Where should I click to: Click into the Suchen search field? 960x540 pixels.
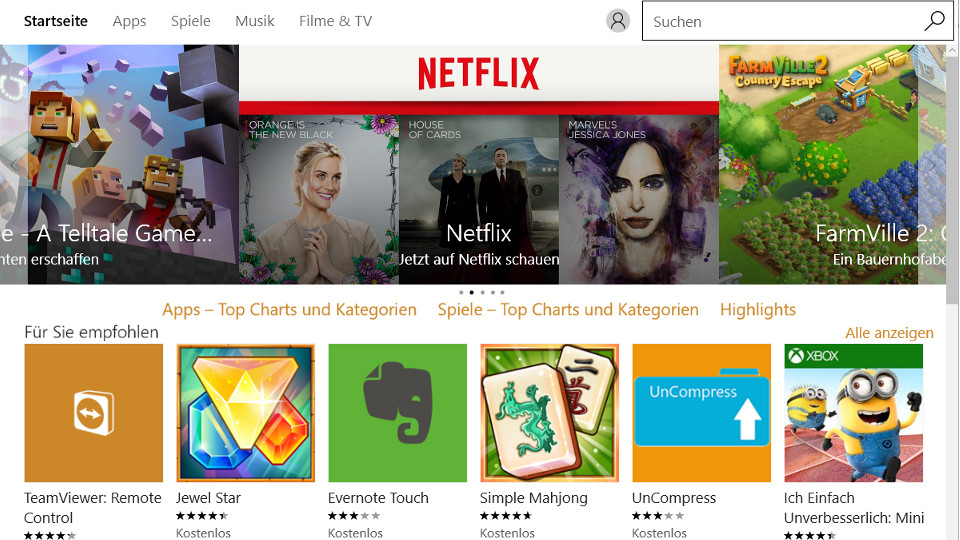(780, 21)
